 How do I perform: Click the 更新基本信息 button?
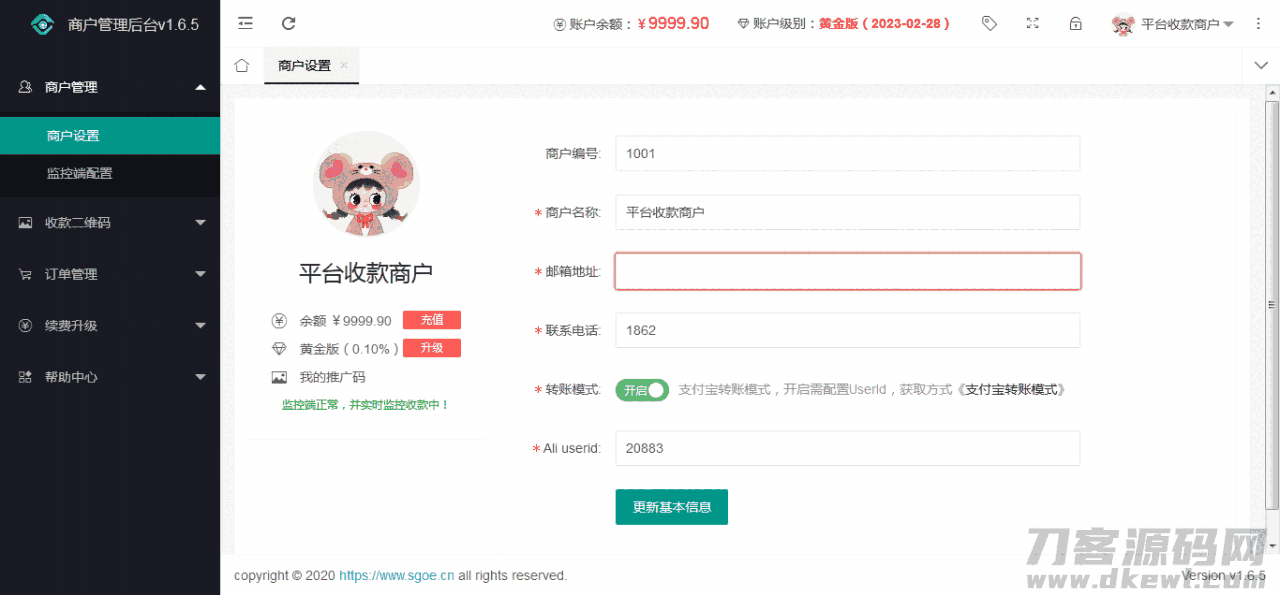pyautogui.click(x=671, y=507)
